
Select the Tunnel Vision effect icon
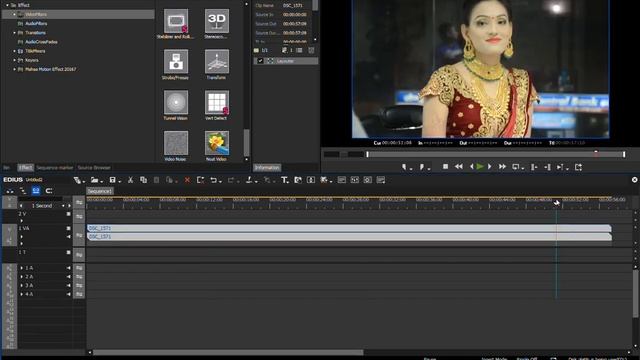[176, 102]
